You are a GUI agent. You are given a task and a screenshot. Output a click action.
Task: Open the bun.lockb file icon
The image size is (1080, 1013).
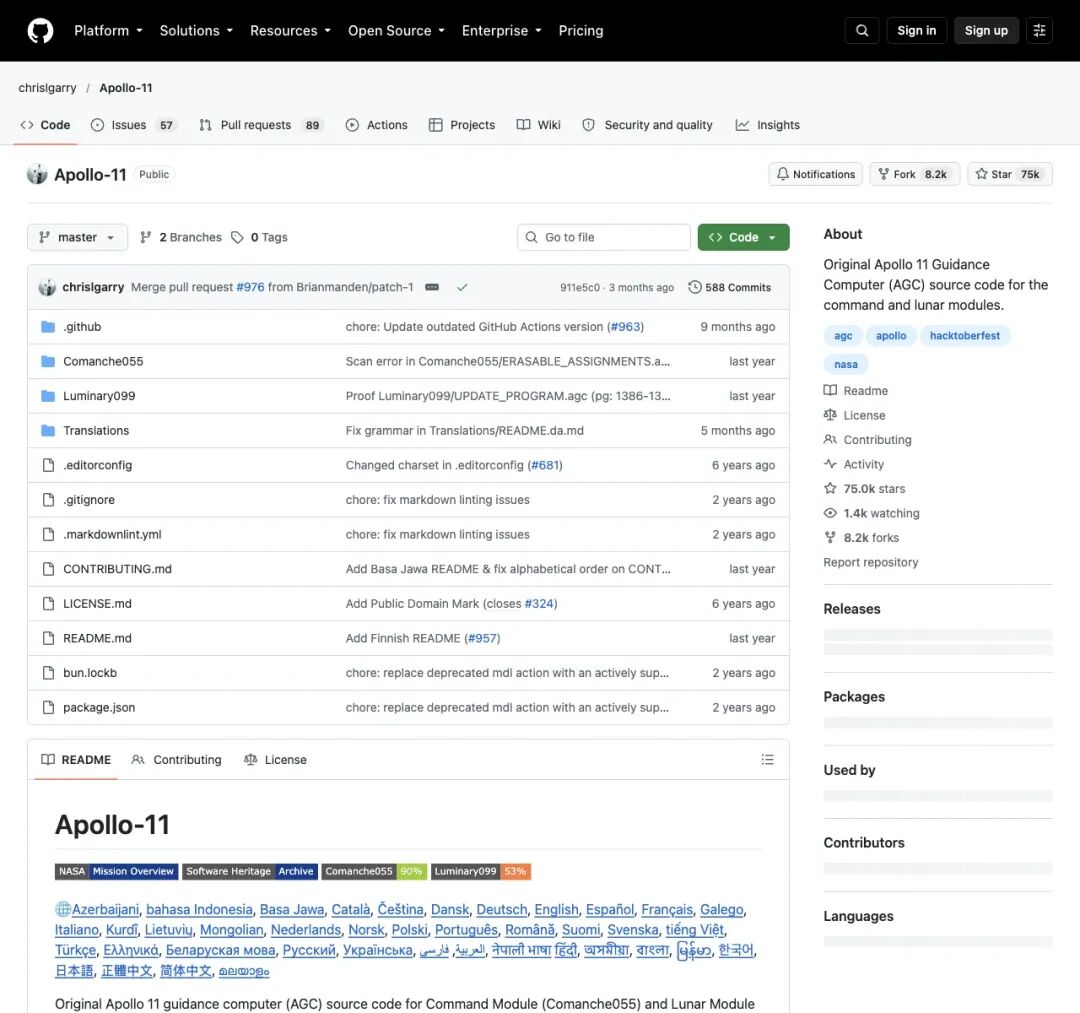pos(48,673)
